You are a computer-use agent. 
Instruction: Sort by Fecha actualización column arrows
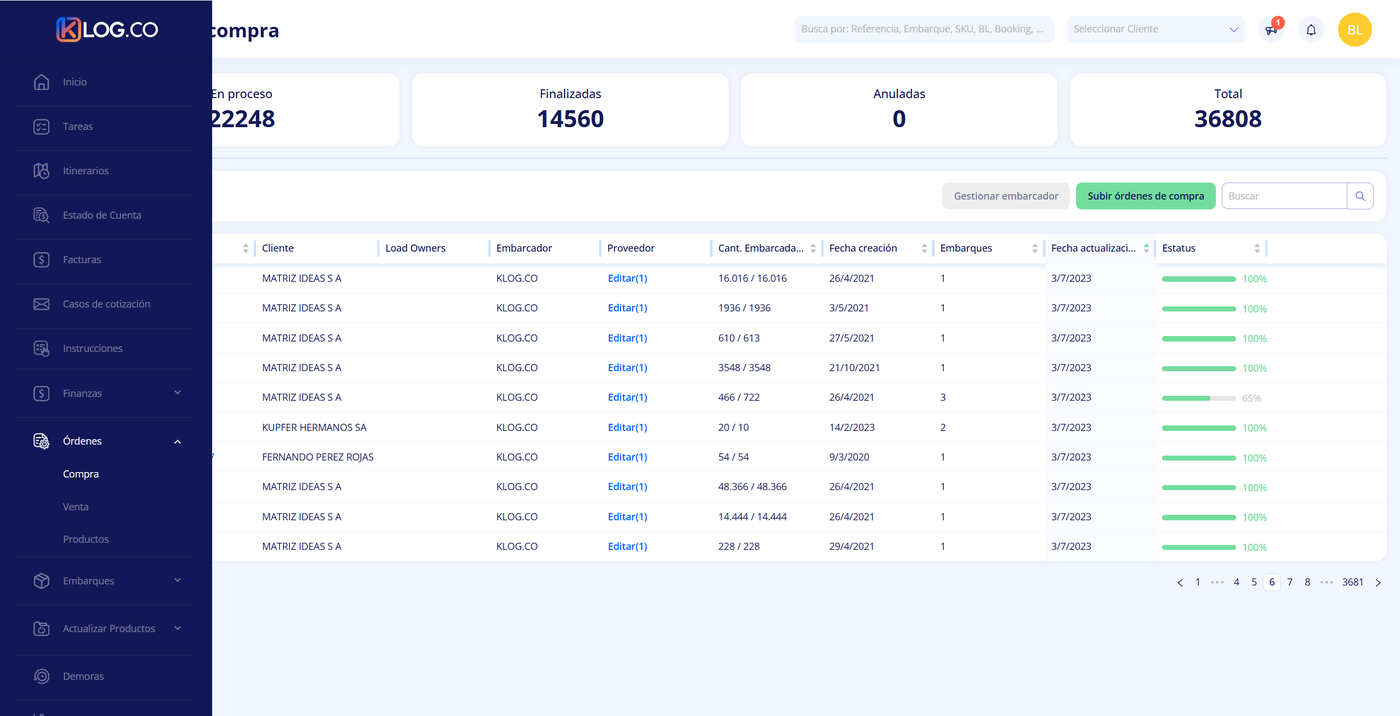[1146, 248]
